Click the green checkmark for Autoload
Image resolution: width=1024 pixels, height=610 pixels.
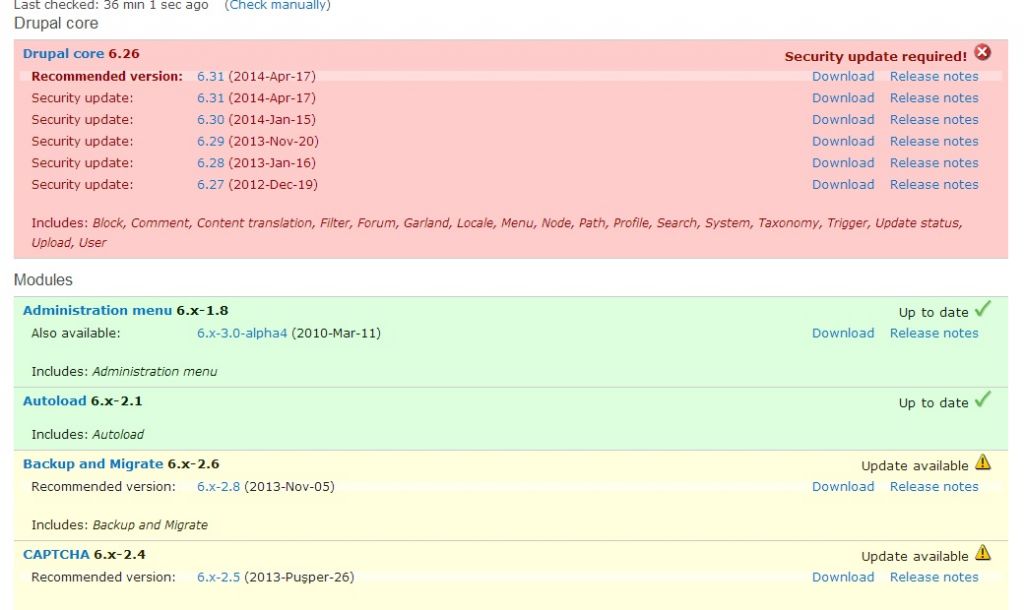click(x=983, y=400)
